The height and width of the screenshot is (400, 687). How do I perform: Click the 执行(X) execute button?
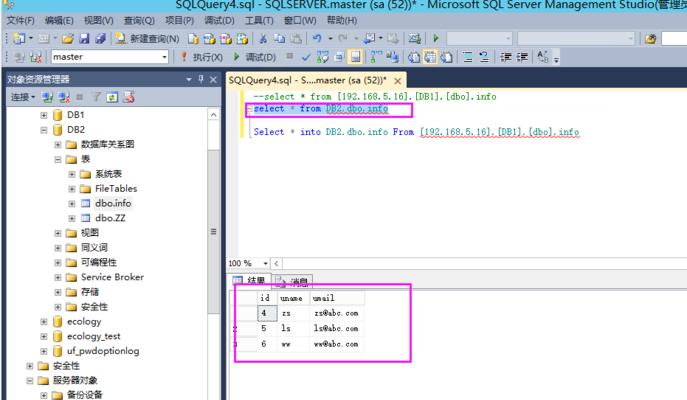tap(202, 57)
